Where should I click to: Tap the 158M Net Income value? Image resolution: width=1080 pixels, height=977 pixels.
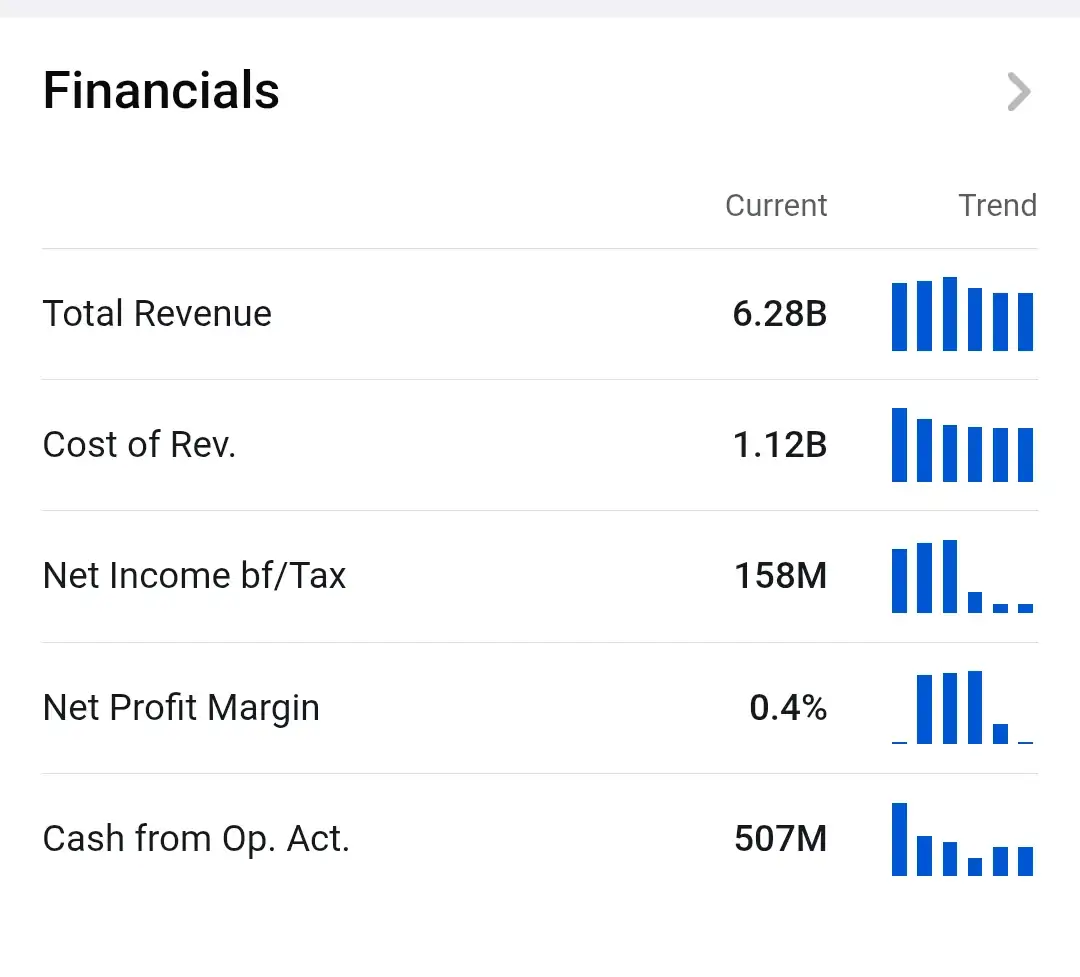781,576
